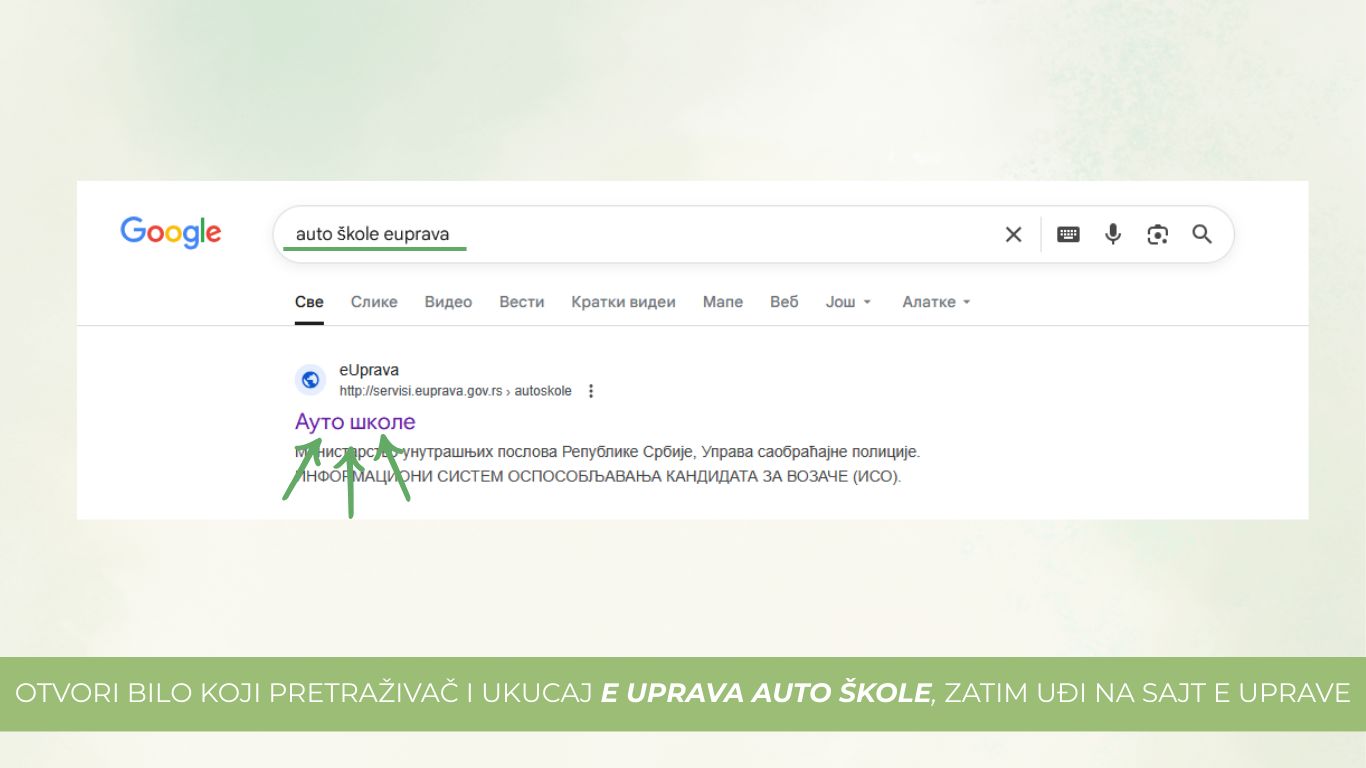Screen dimensions: 1366x768
Task: Select the Веб filter tab
Action: click(784, 302)
